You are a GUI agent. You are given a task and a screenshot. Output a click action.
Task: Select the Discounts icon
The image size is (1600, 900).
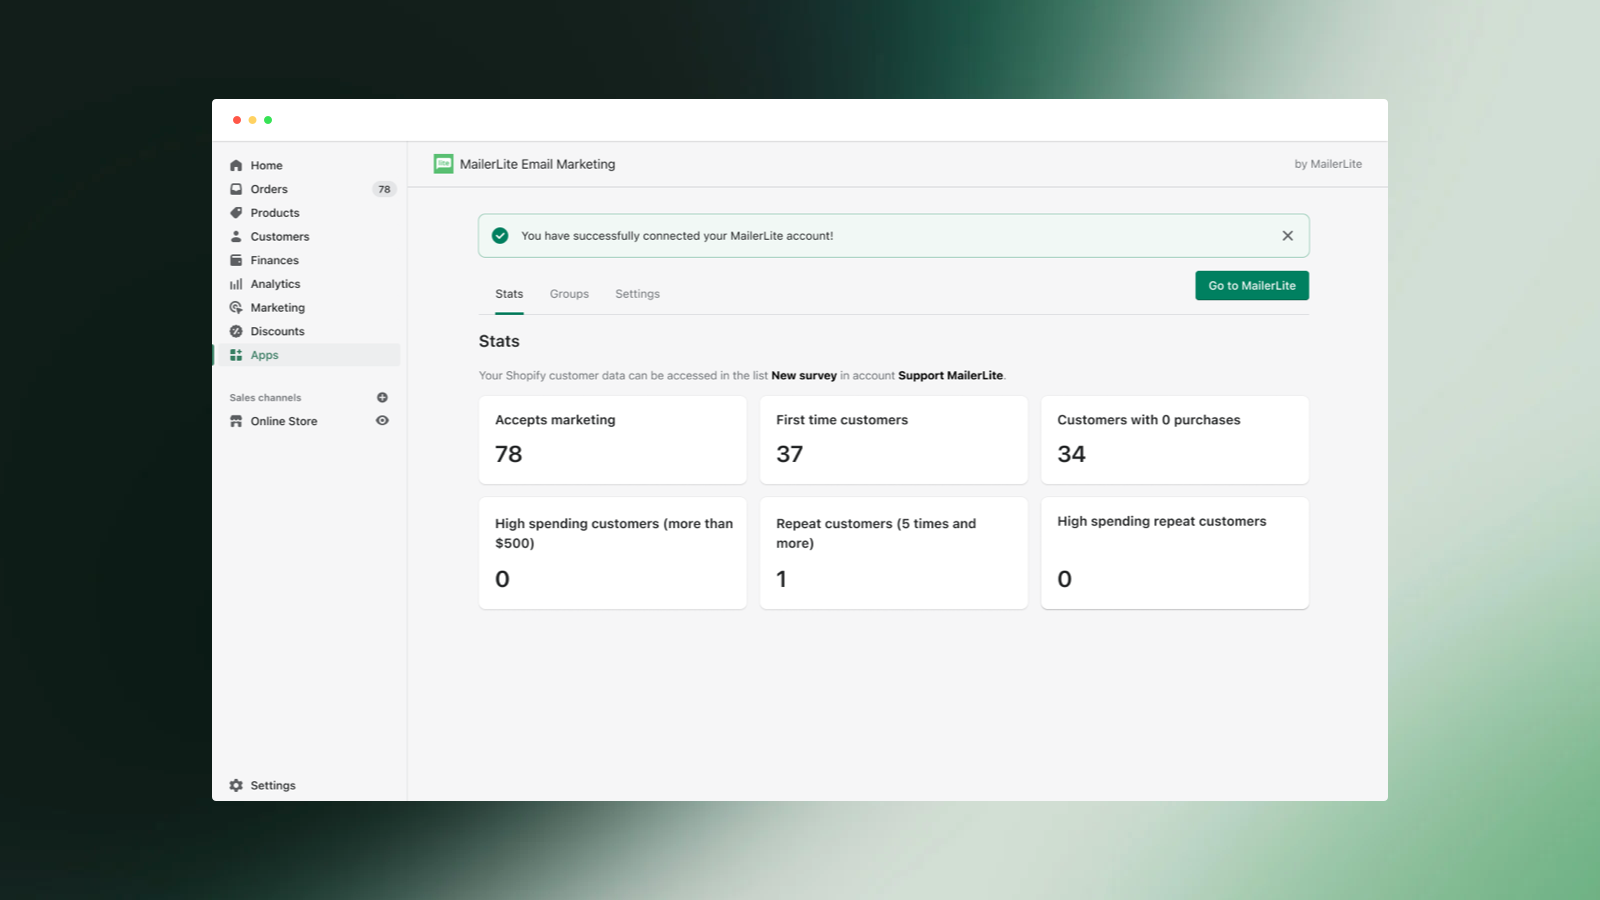pos(237,331)
